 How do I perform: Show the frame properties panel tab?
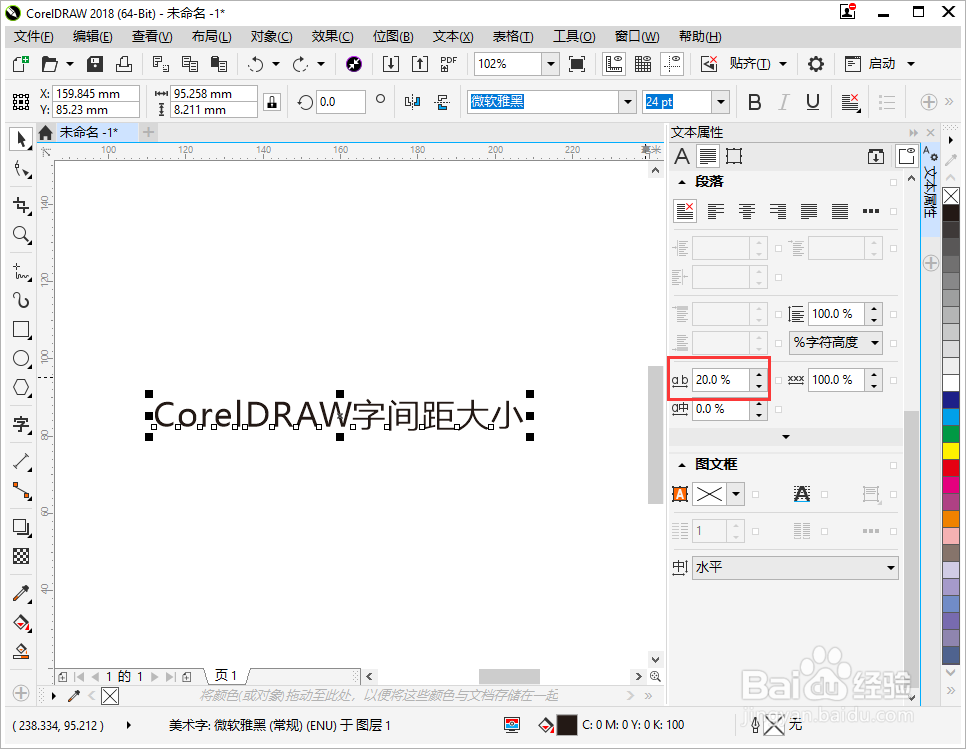[734, 156]
